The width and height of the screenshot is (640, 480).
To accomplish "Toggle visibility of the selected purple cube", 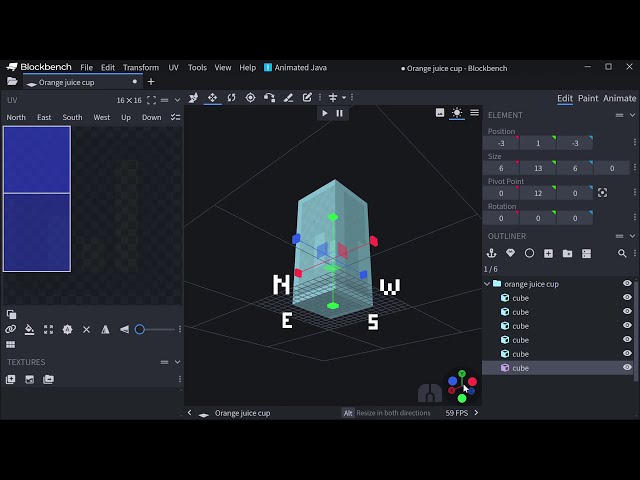I will tap(627, 367).
